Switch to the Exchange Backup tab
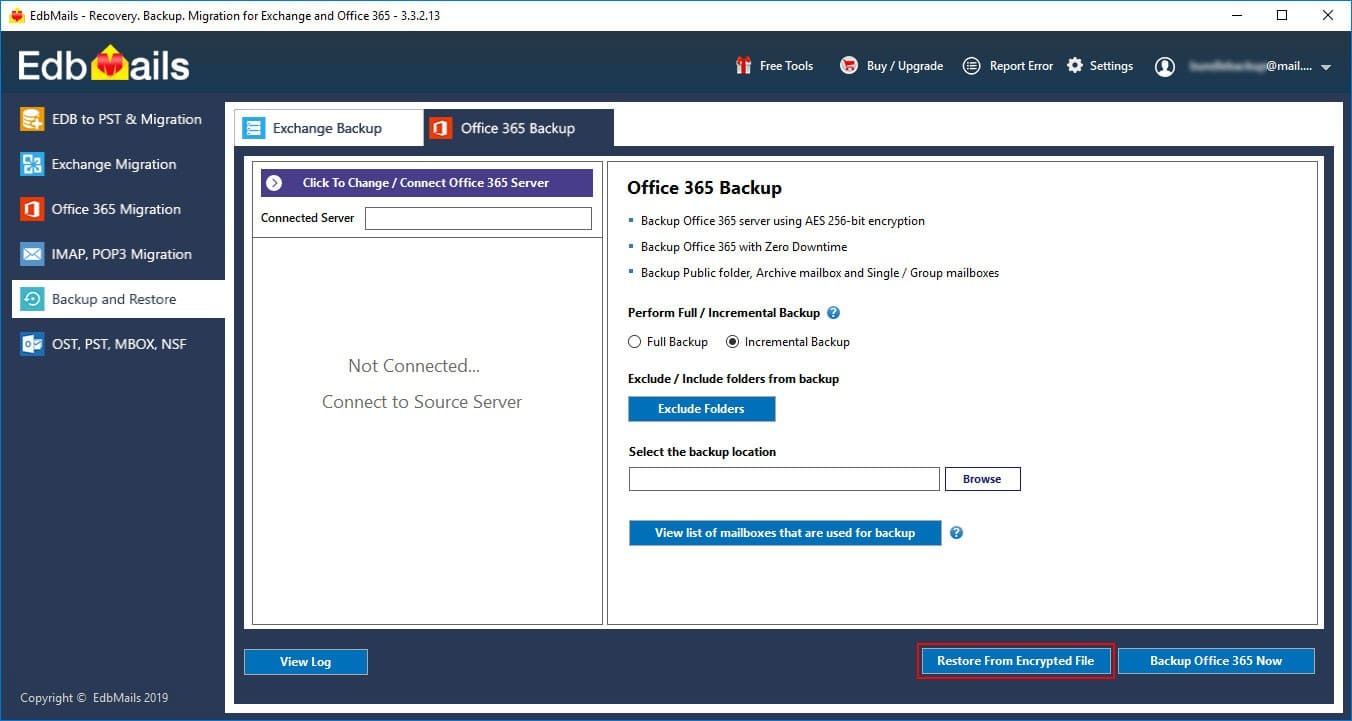The width and height of the screenshot is (1352, 721). (x=328, y=128)
